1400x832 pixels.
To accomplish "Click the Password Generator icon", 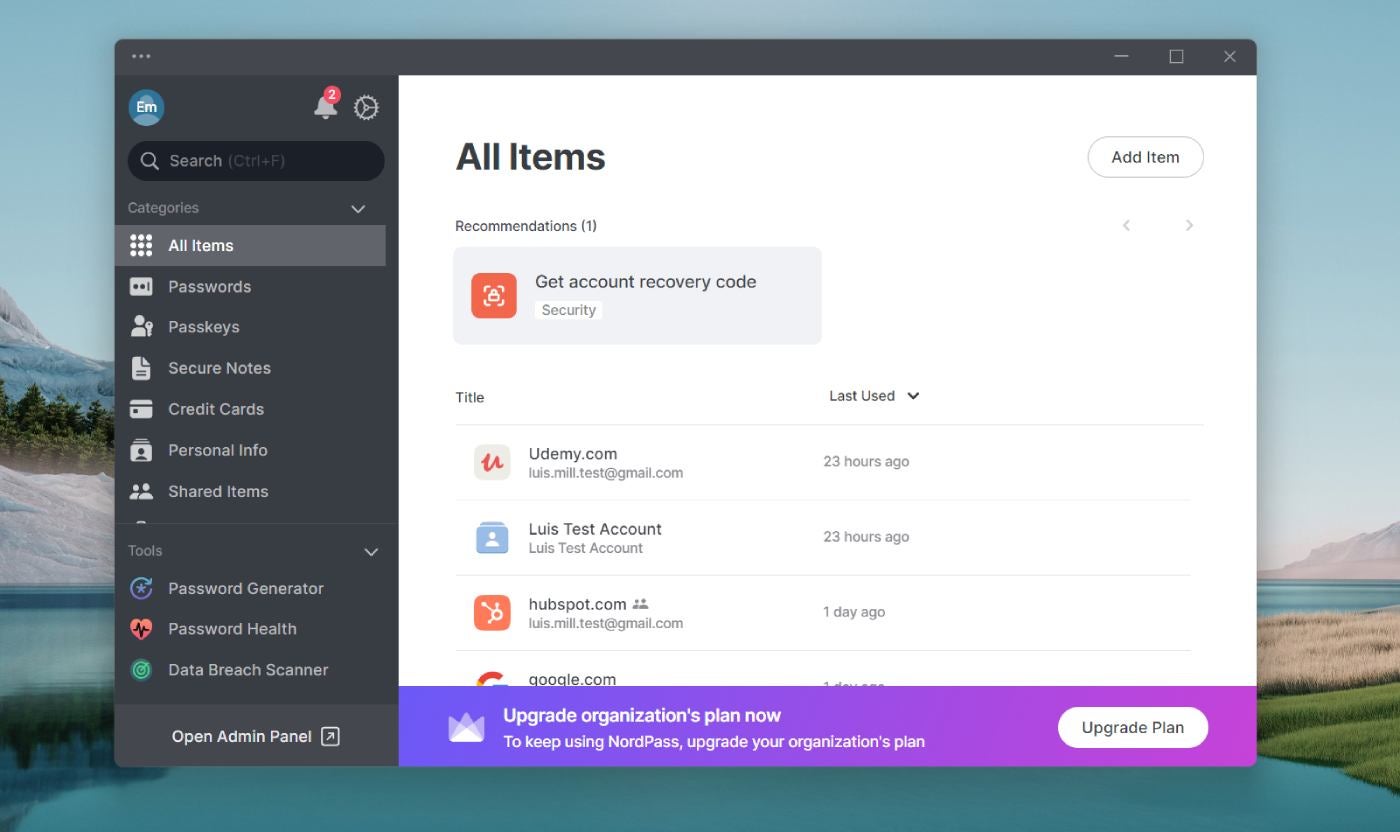I will [x=141, y=588].
